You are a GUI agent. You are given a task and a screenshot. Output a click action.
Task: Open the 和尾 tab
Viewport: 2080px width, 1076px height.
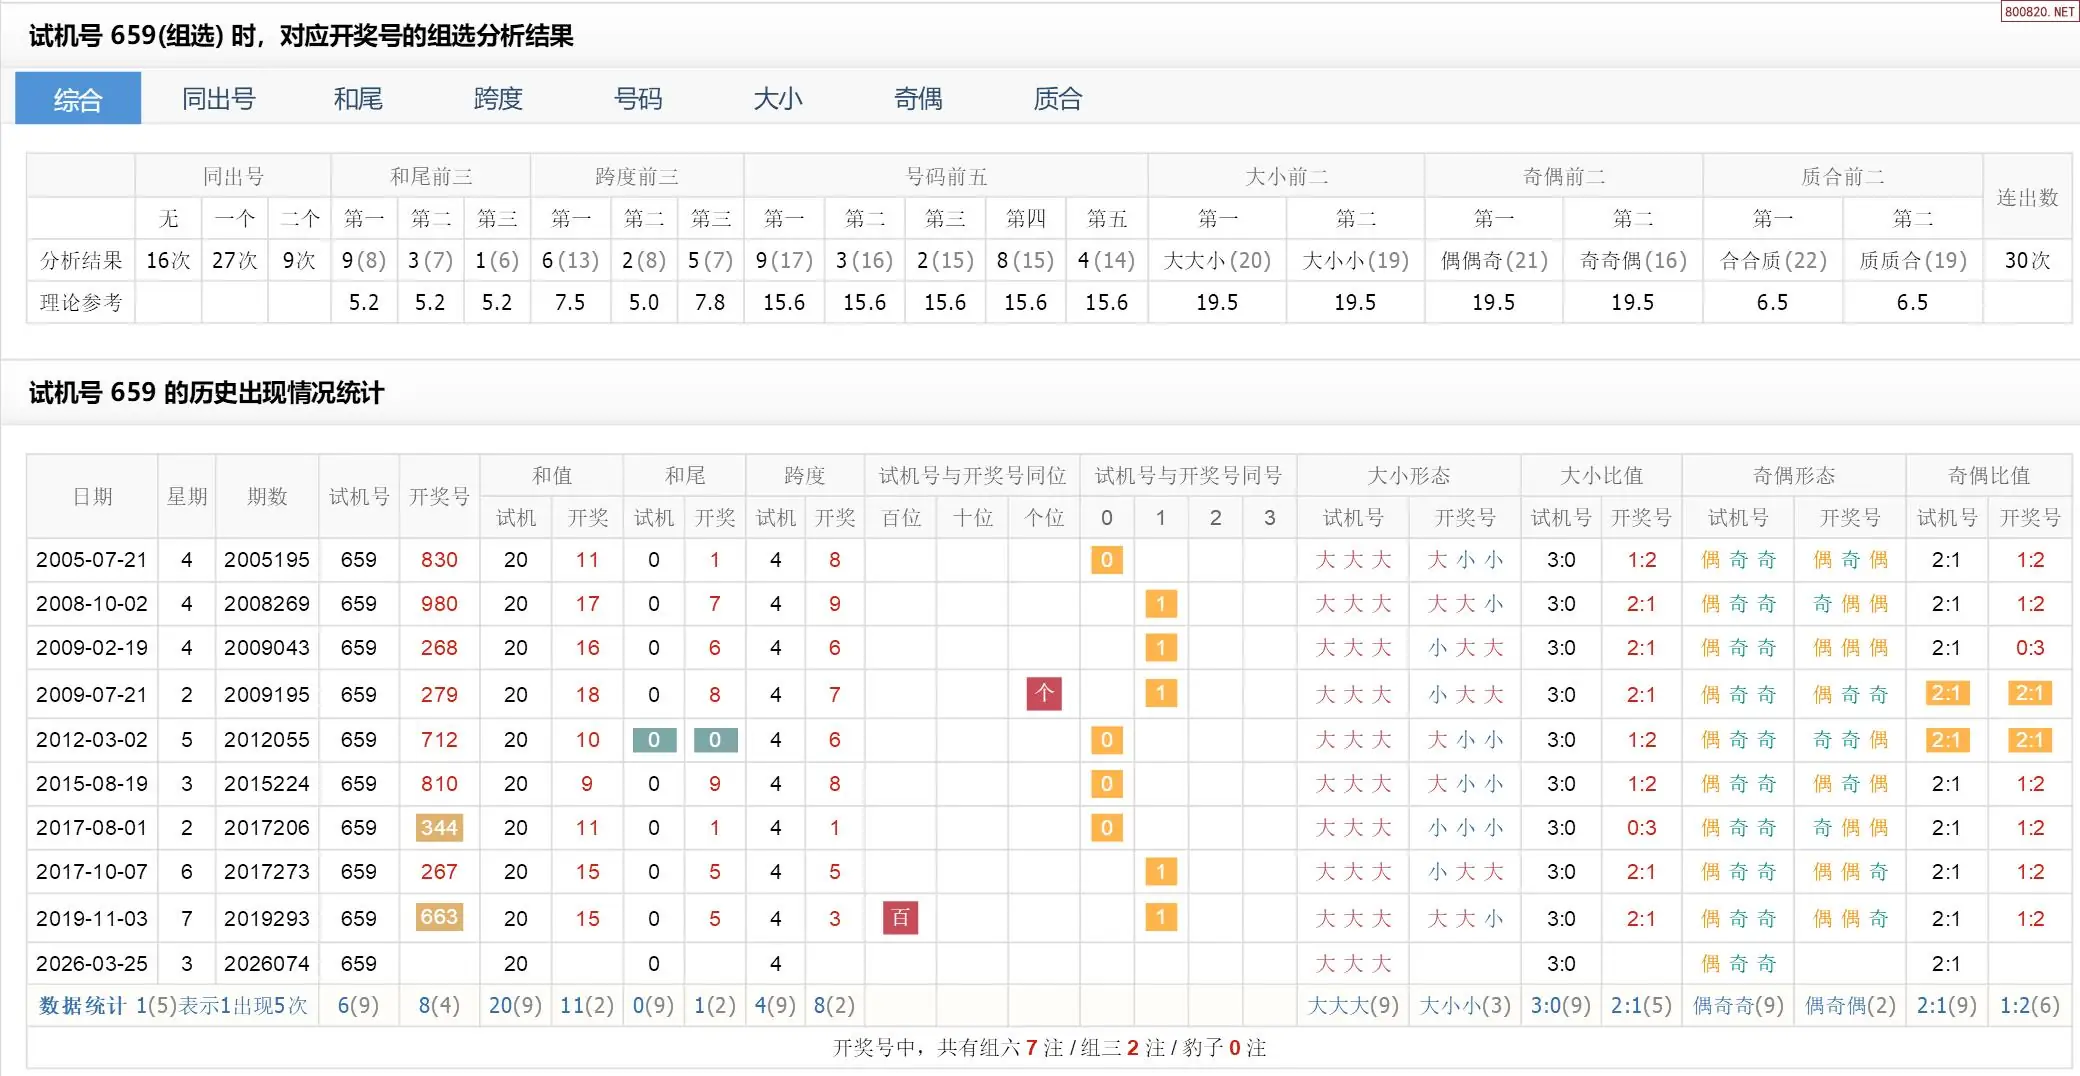tap(358, 99)
